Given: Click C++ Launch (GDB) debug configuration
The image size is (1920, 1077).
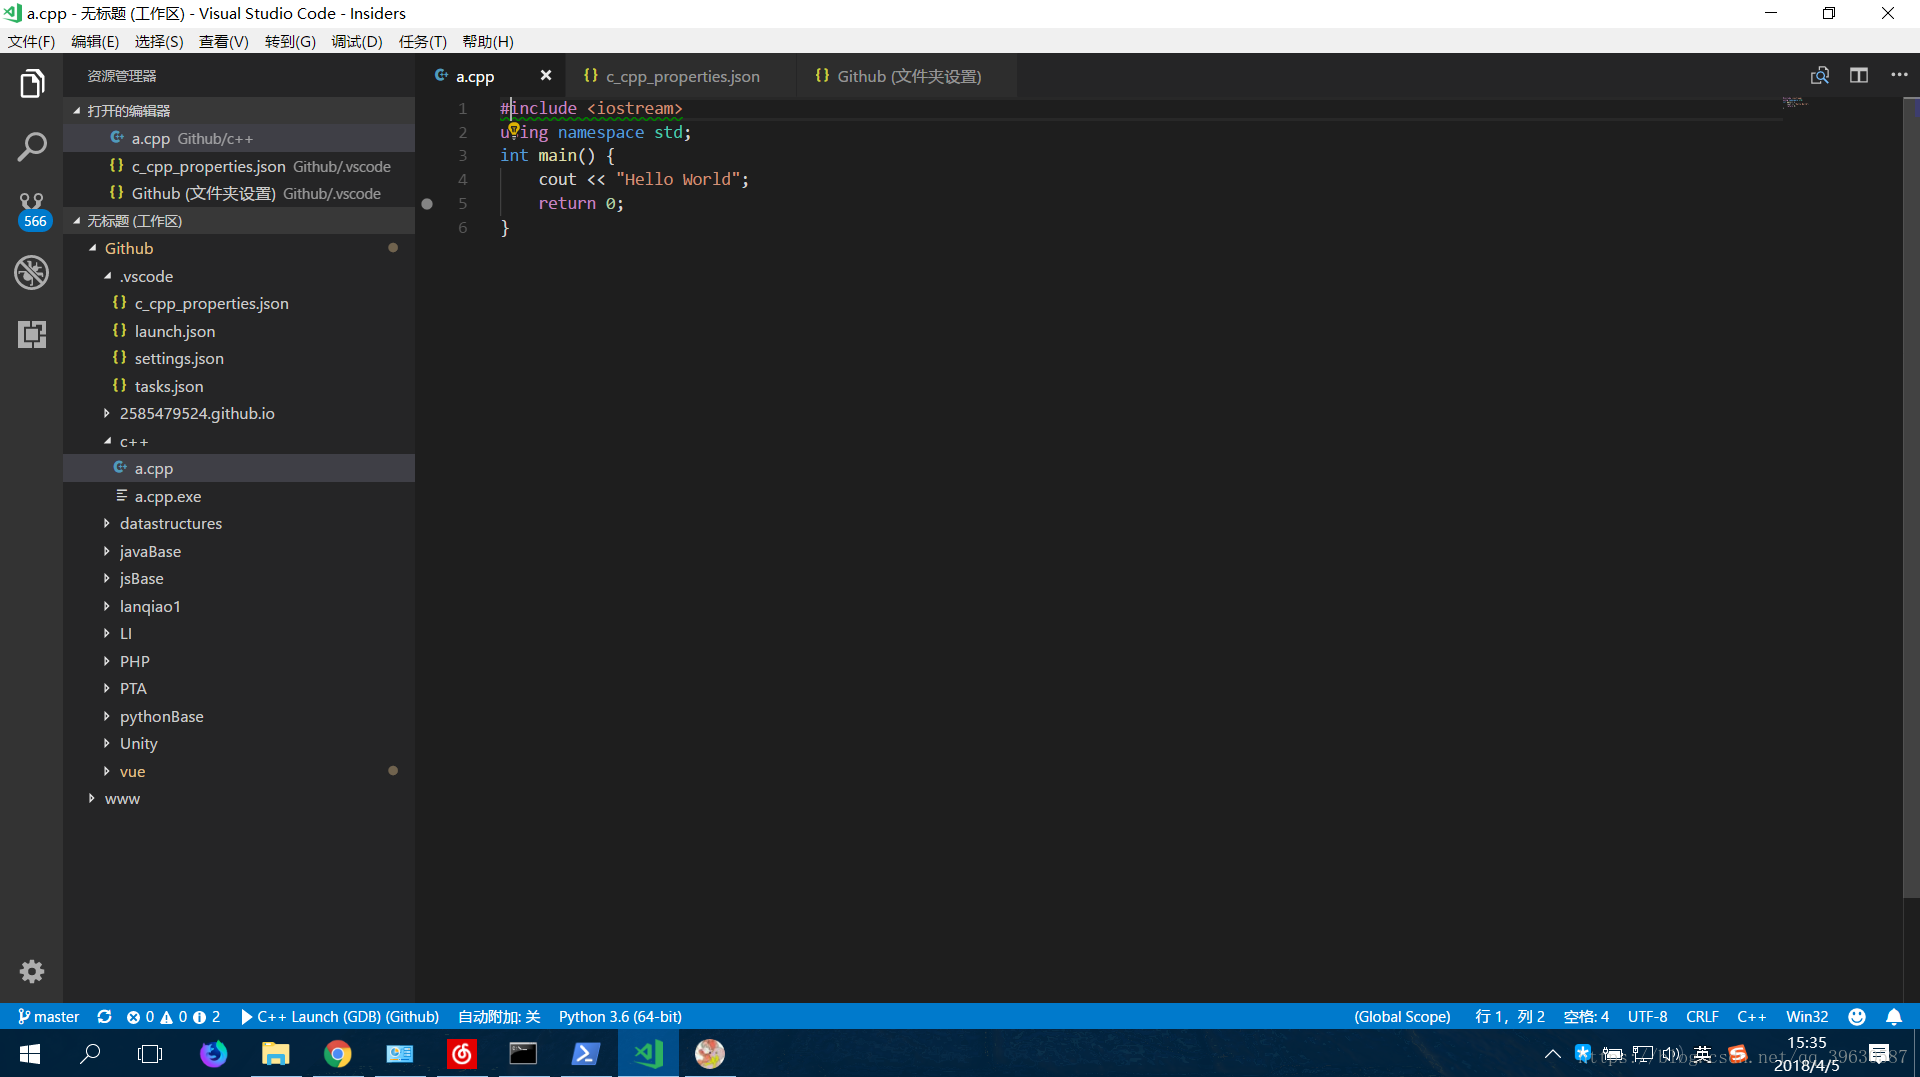Looking at the screenshot, I should pyautogui.click(x=340, y=1016).
